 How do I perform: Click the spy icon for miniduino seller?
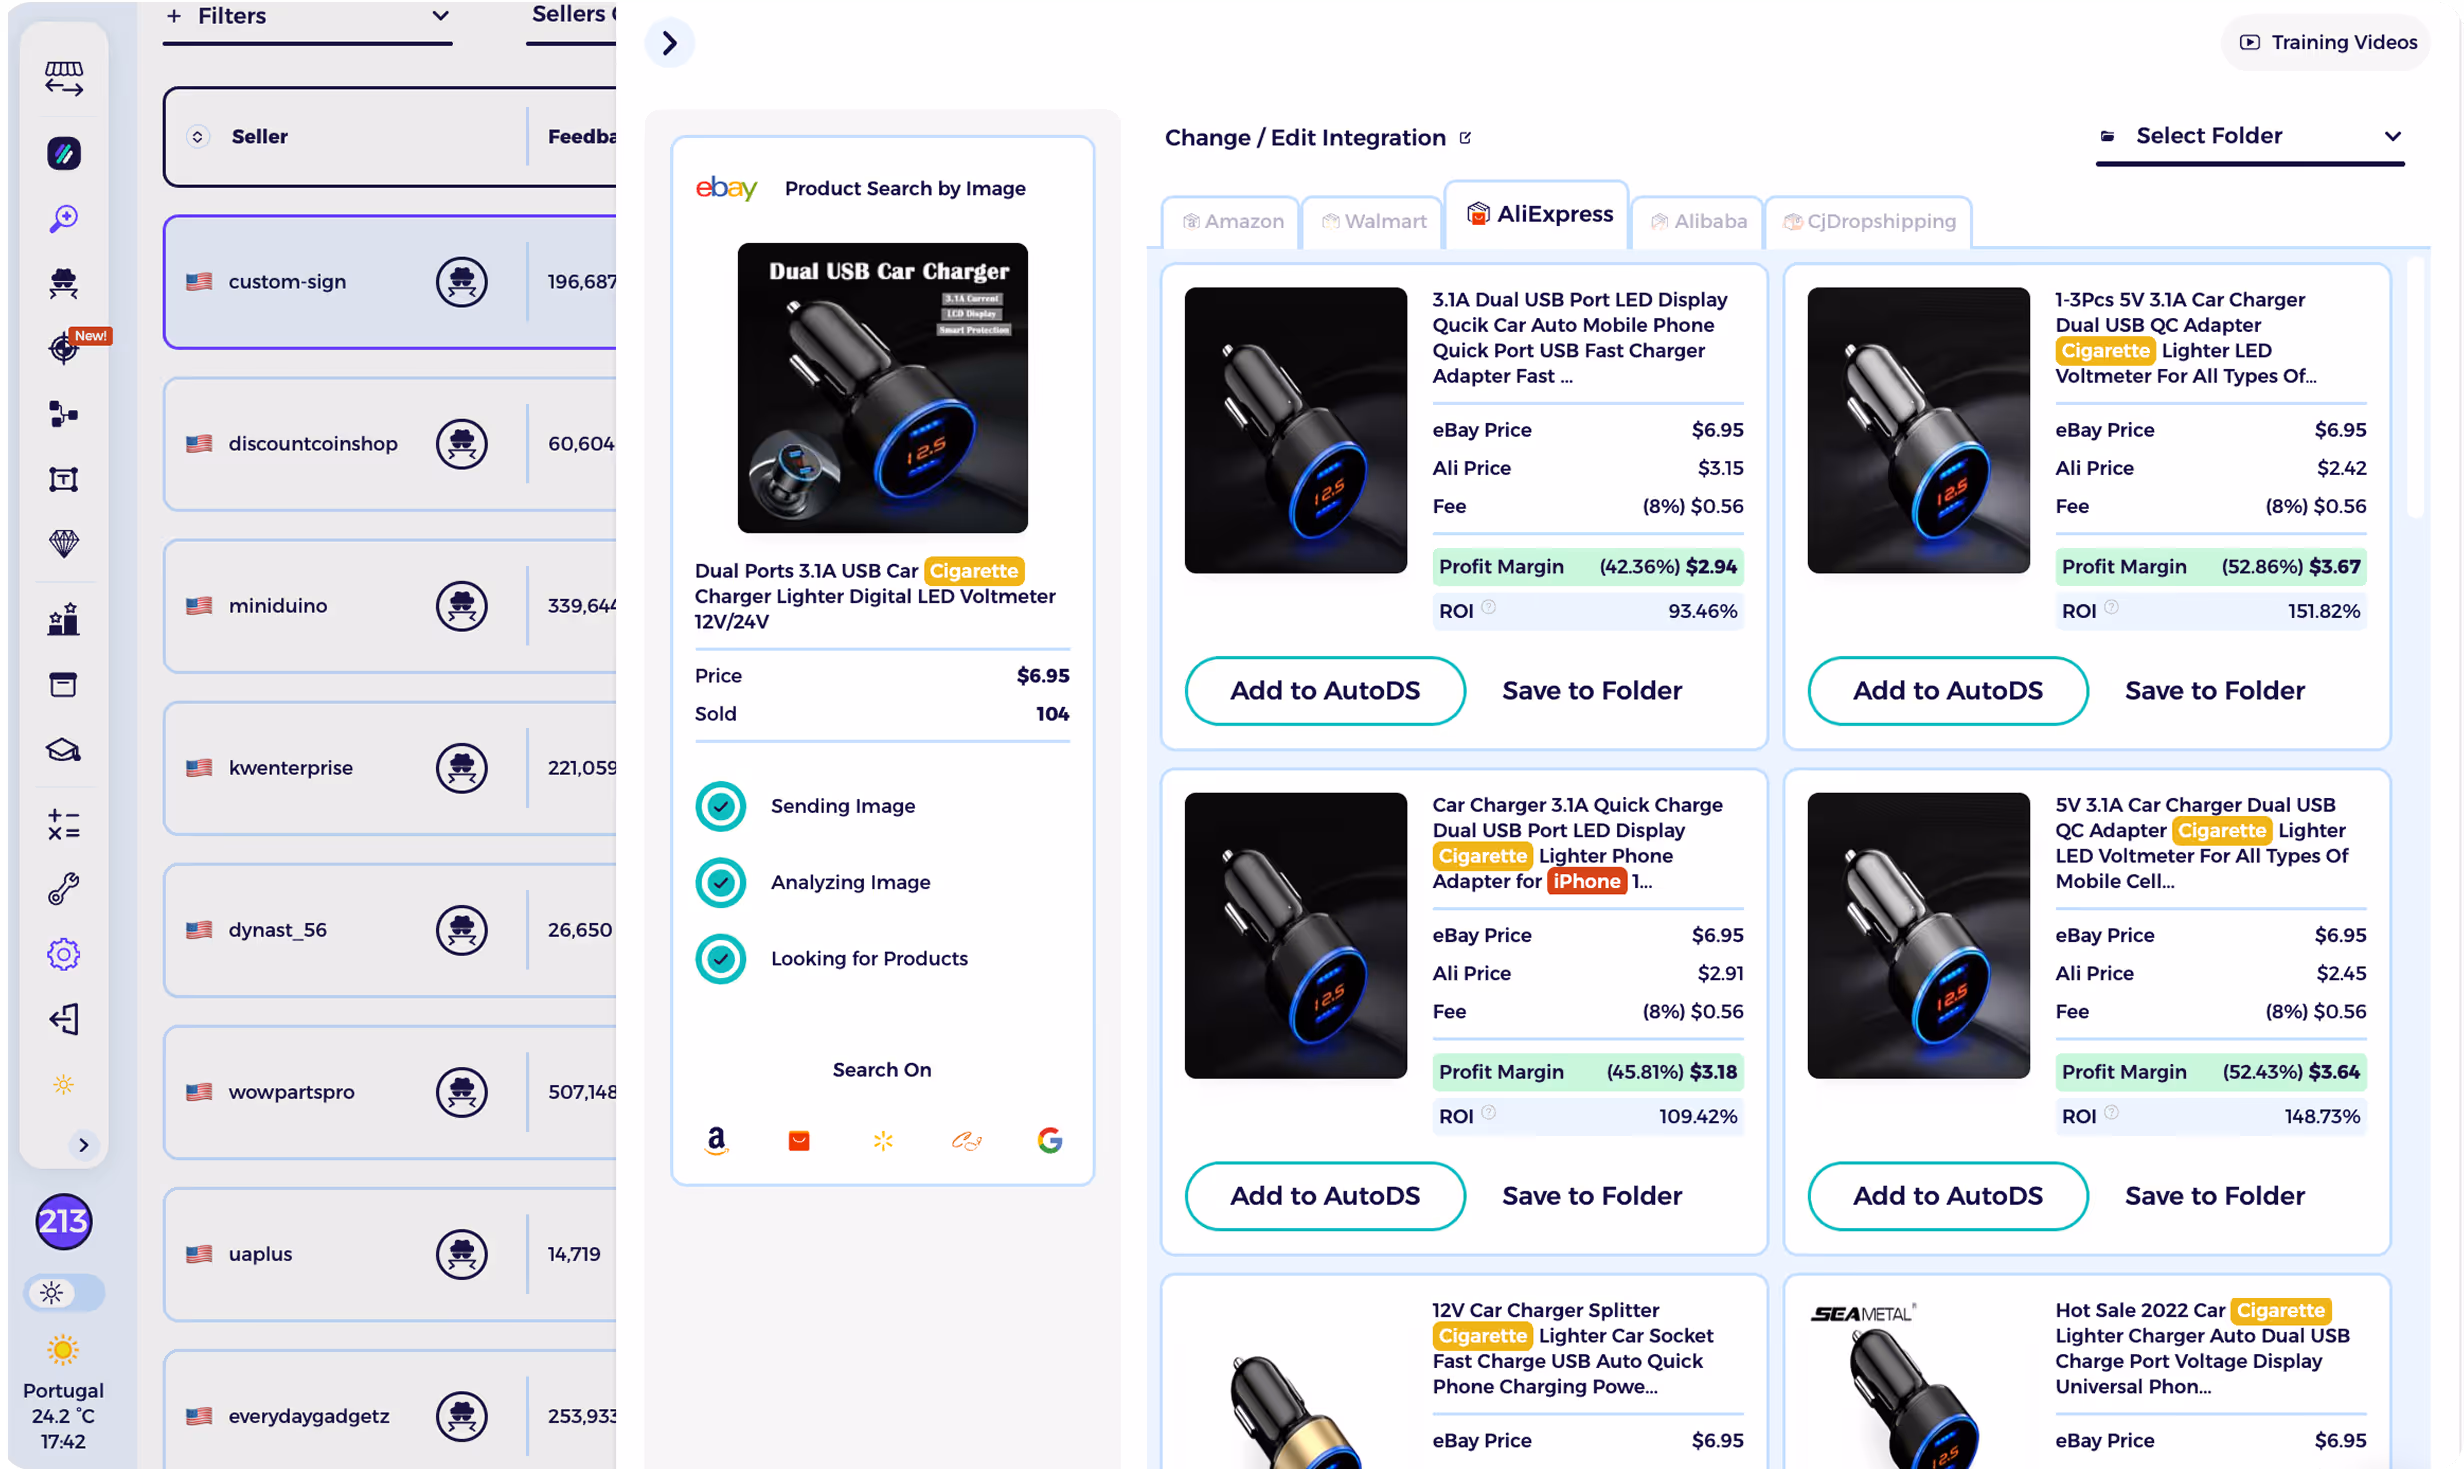click(461, 605)
